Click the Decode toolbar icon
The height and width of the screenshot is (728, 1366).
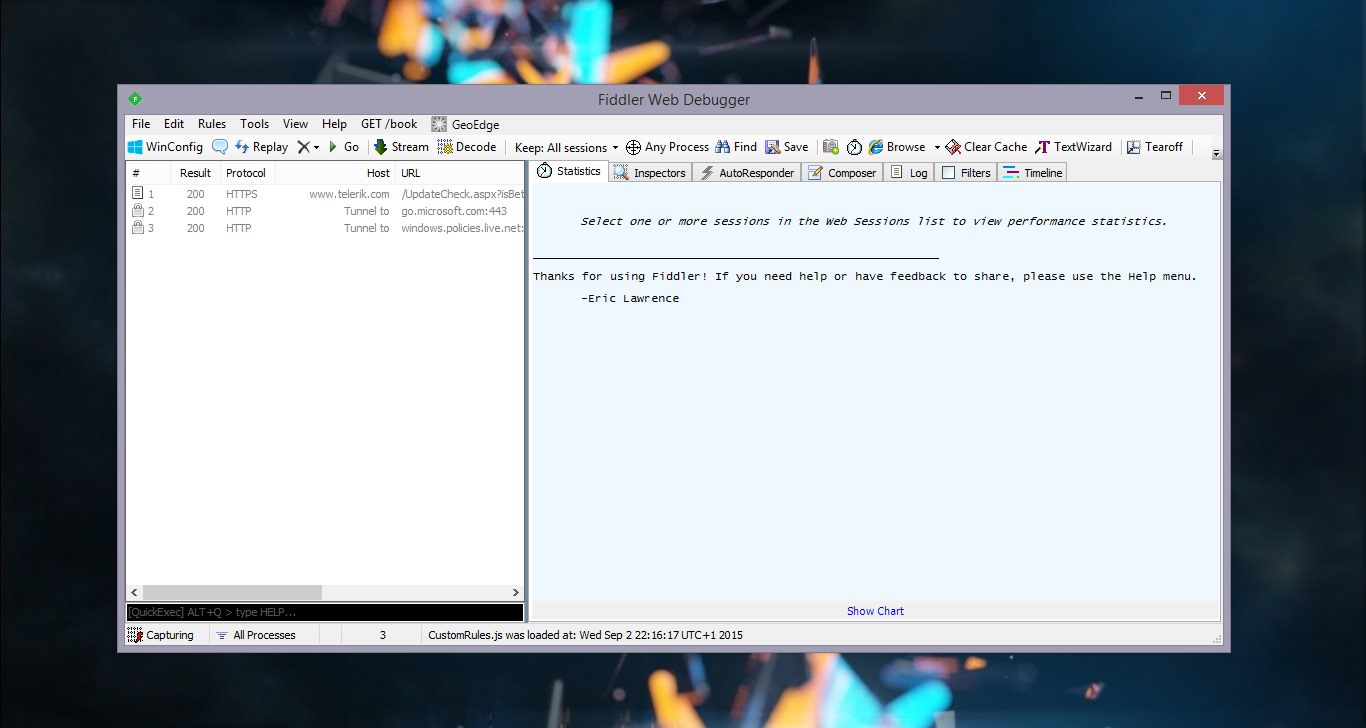click(467, 146)
